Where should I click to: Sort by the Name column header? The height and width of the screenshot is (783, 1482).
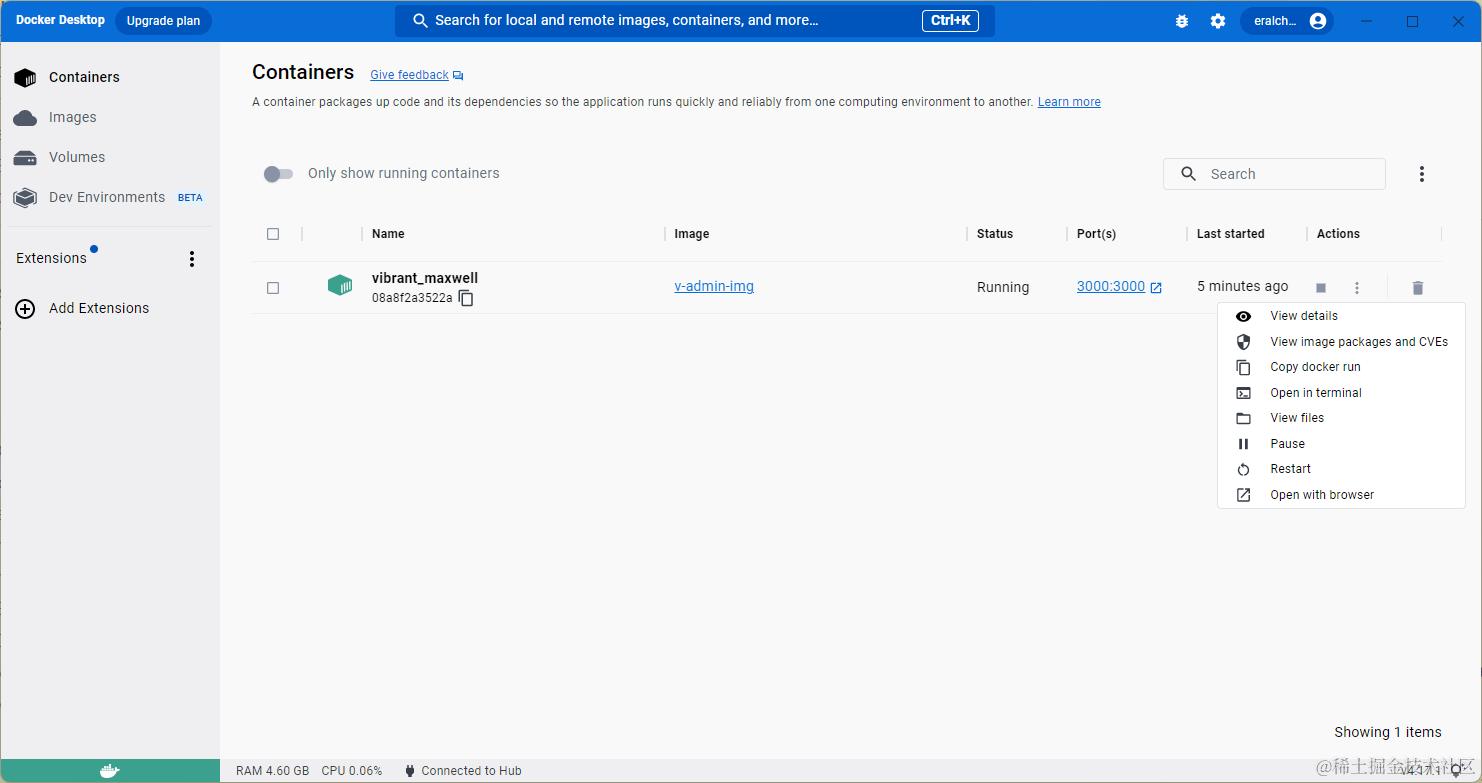[388, 234]
